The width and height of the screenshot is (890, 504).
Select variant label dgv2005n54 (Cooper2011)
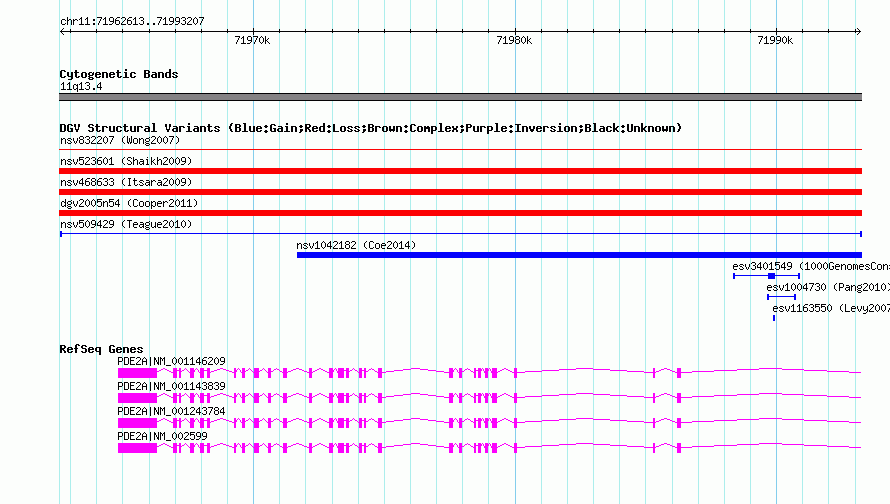point(129,203)
